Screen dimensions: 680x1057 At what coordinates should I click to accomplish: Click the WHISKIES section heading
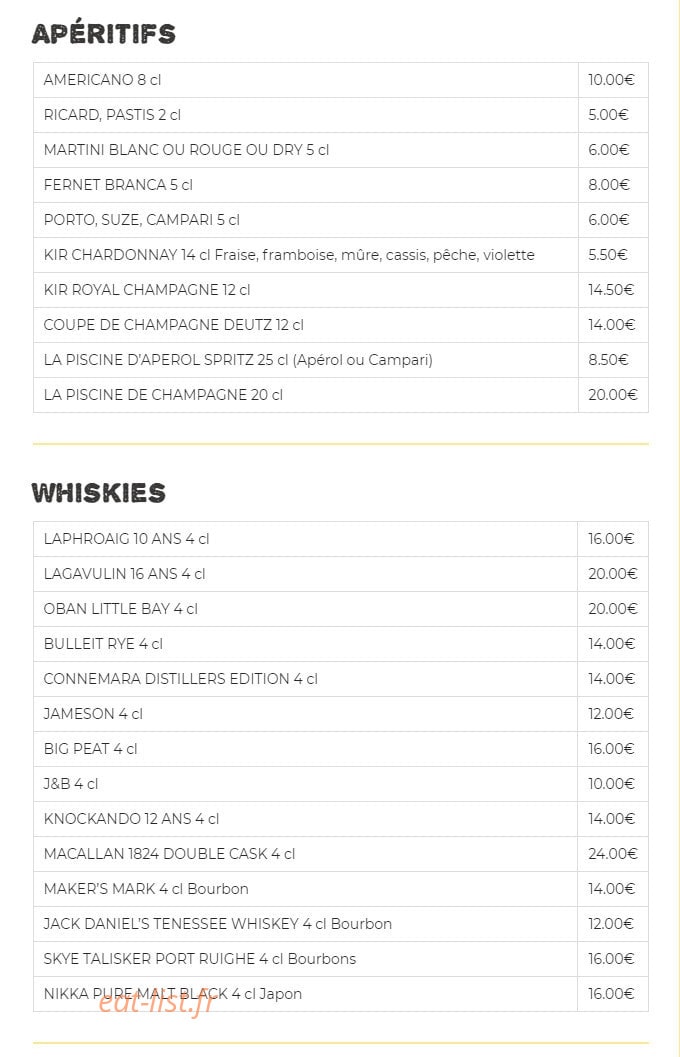pyautogui.click(x=98, y=493)
